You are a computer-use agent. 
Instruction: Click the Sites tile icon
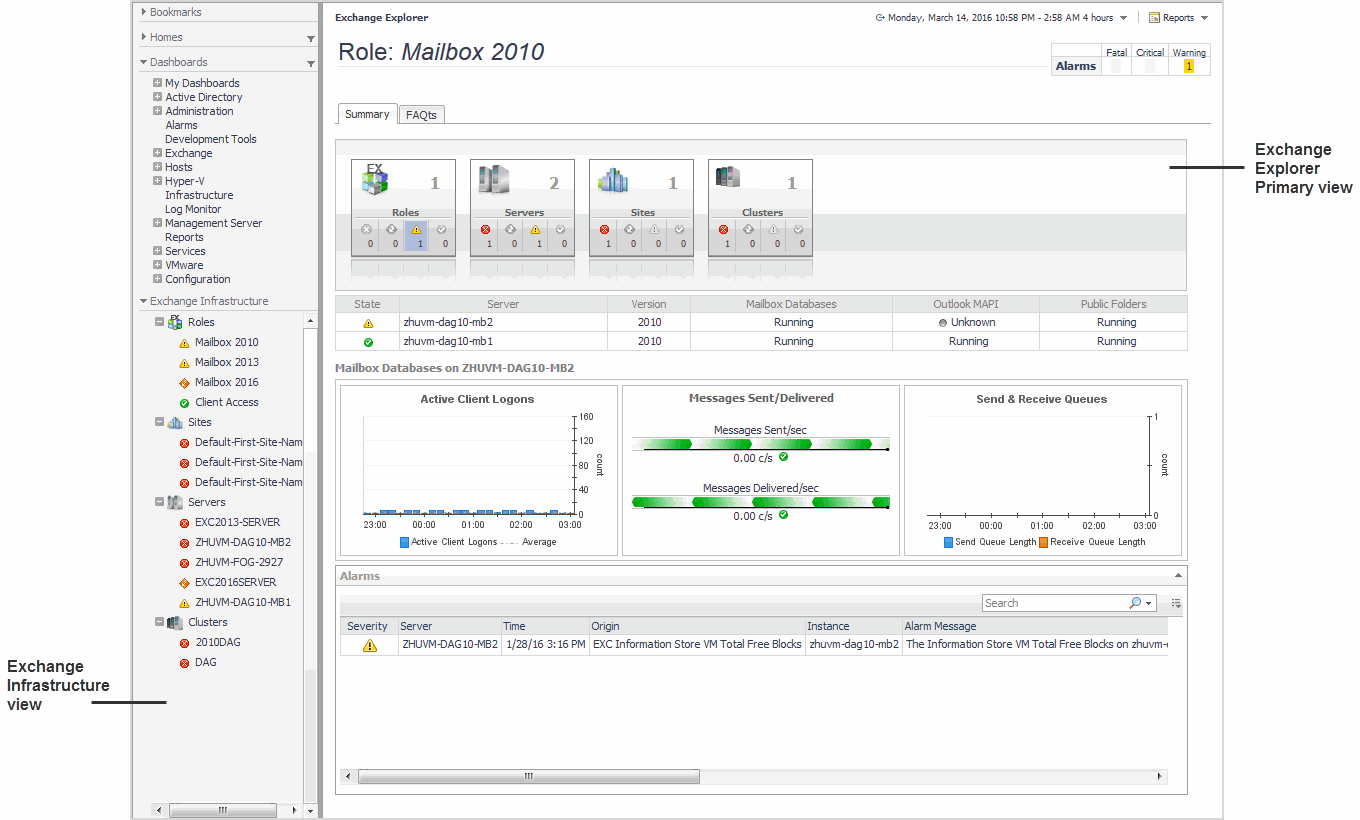pos(613,180)
